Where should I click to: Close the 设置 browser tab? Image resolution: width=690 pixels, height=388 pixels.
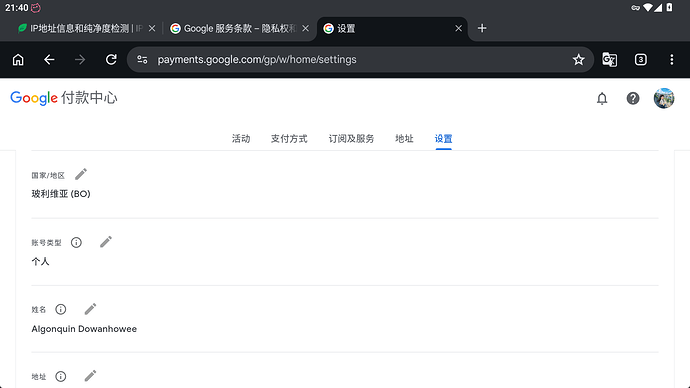[x=459, y=28]
